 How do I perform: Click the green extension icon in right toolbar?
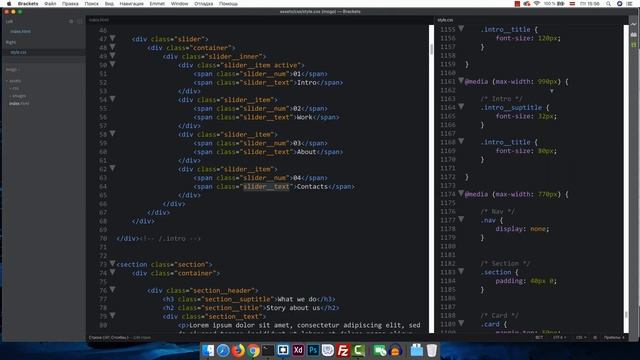(x=633, y=45)
